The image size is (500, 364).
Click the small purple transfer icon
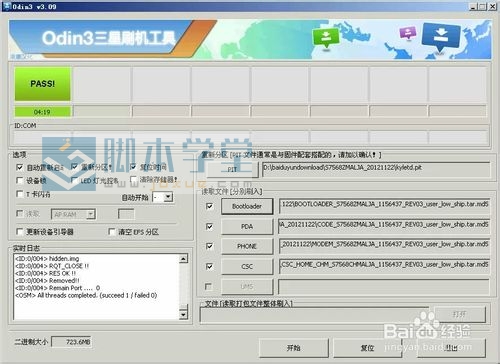tap(408, 33)
